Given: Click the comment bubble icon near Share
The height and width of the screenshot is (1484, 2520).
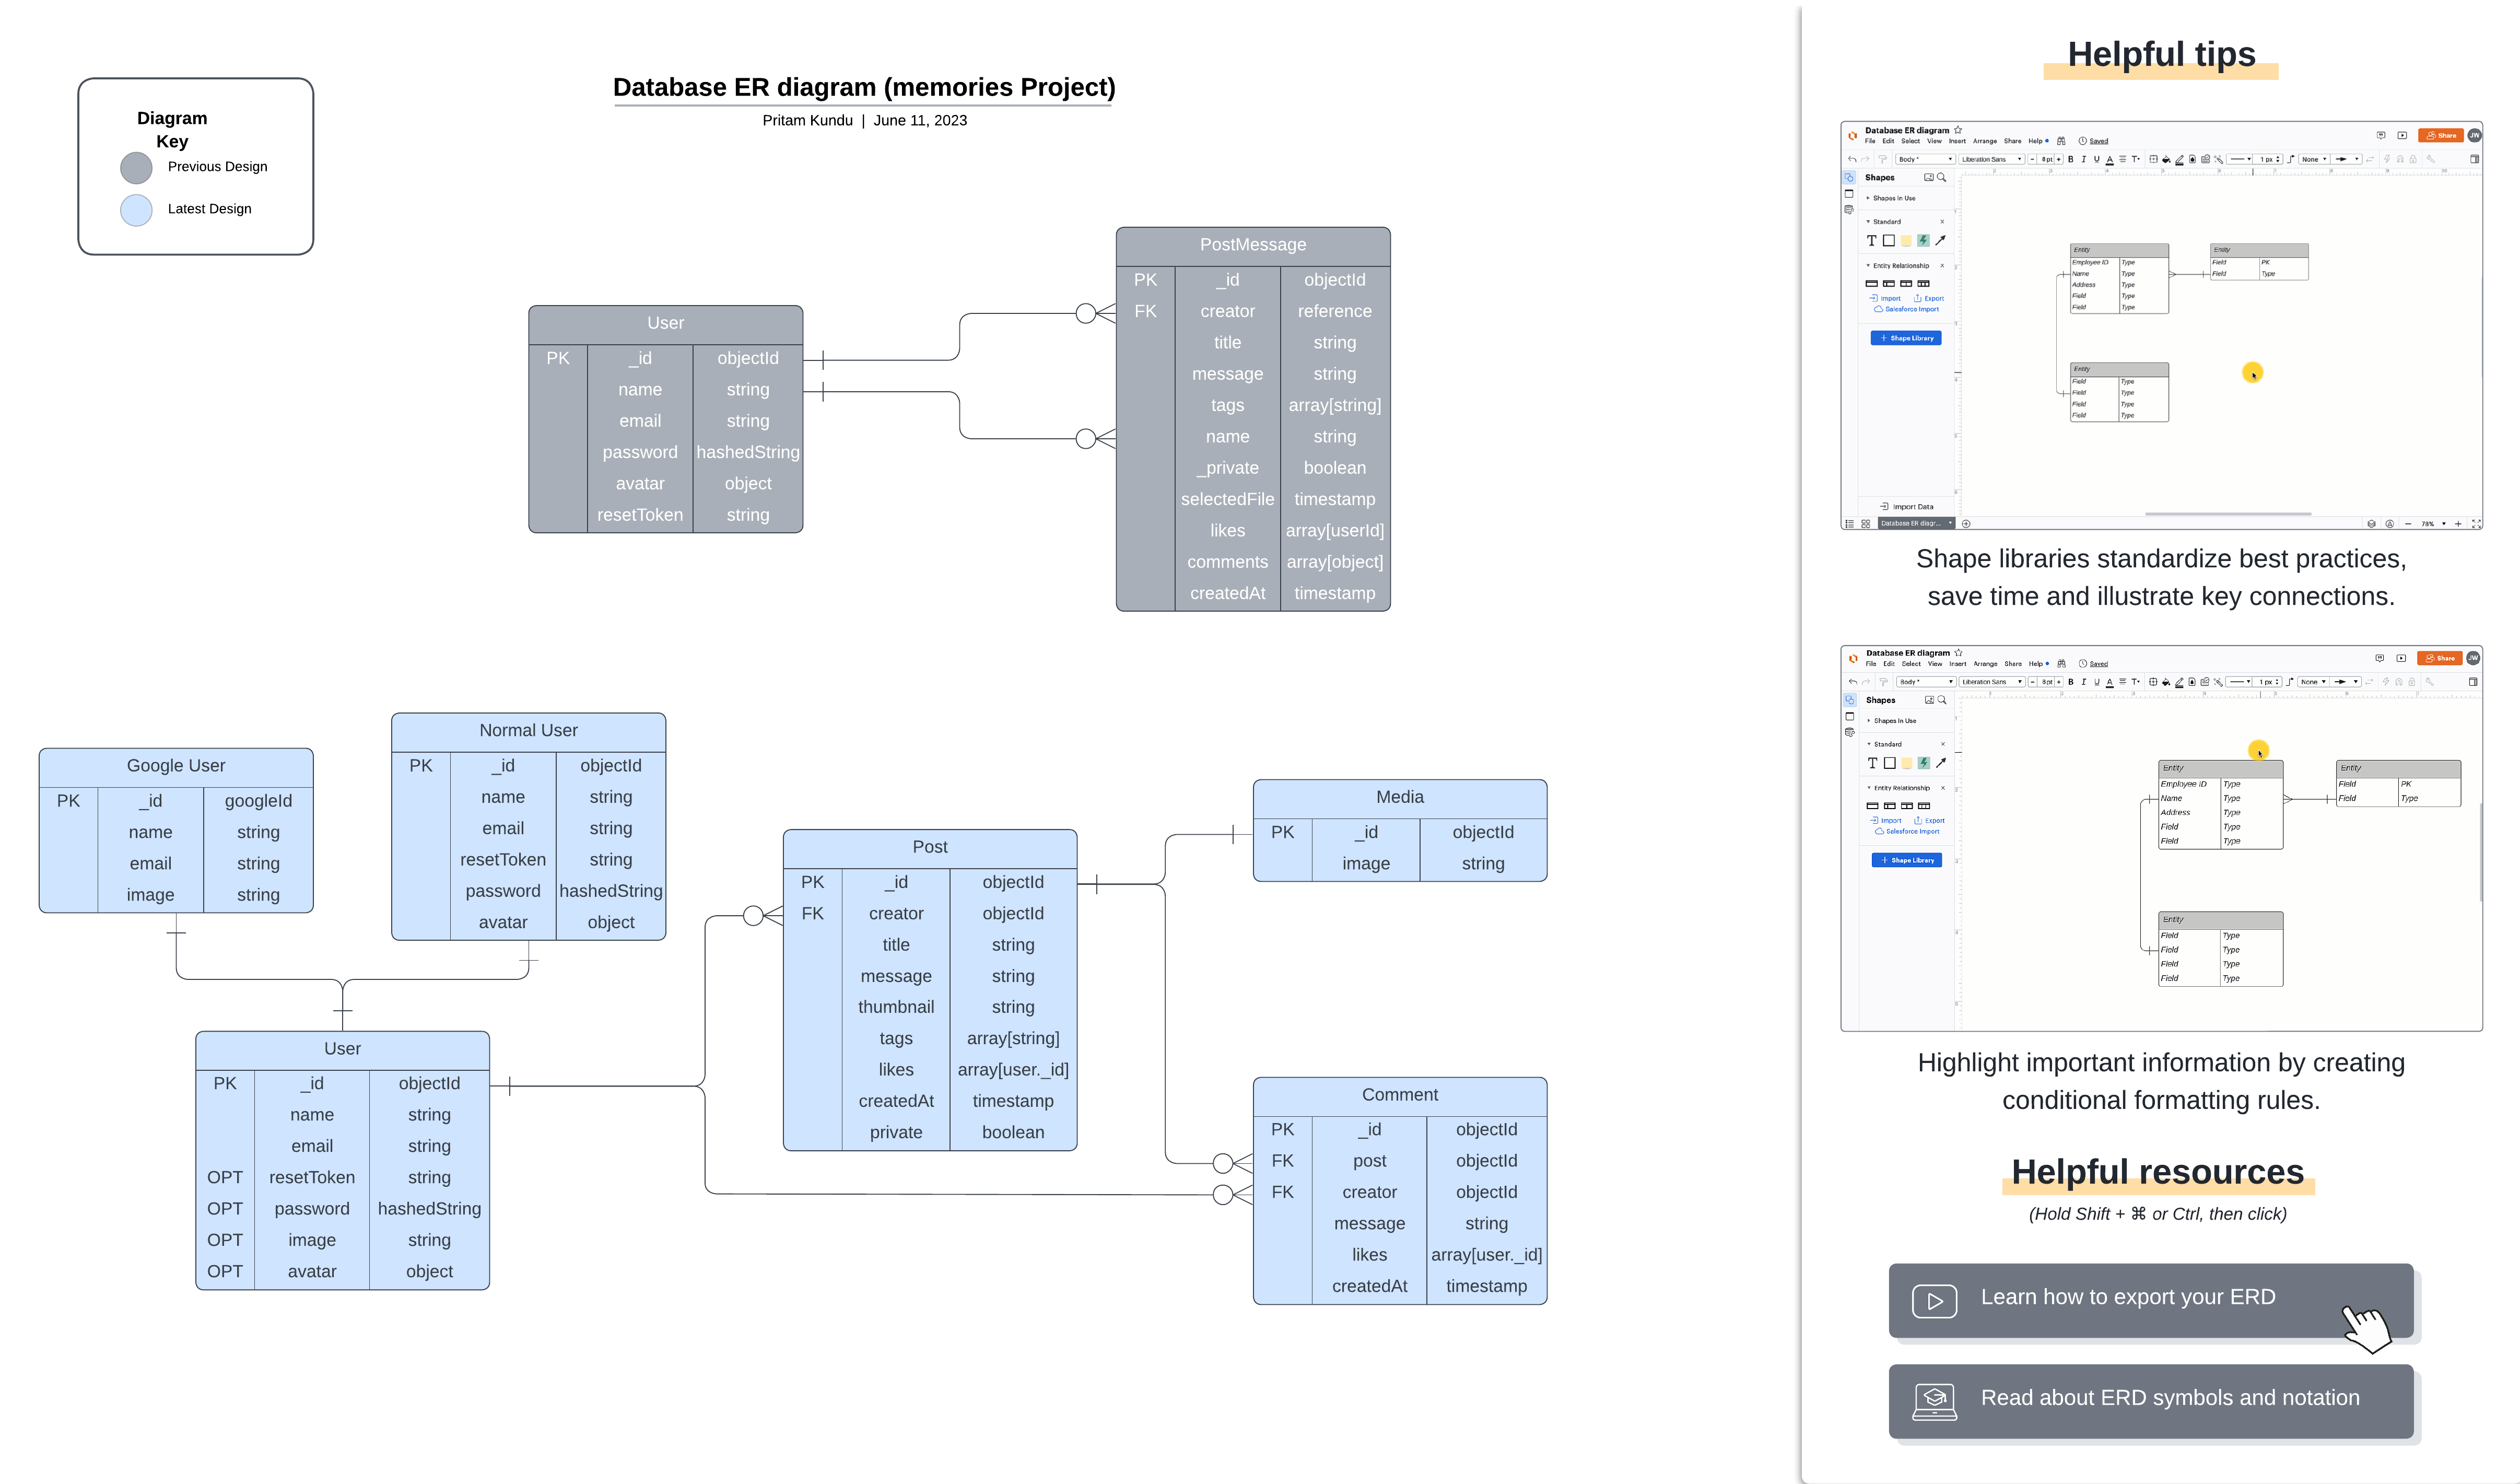Looking at the screenshot, I should tap(2381, 135).
